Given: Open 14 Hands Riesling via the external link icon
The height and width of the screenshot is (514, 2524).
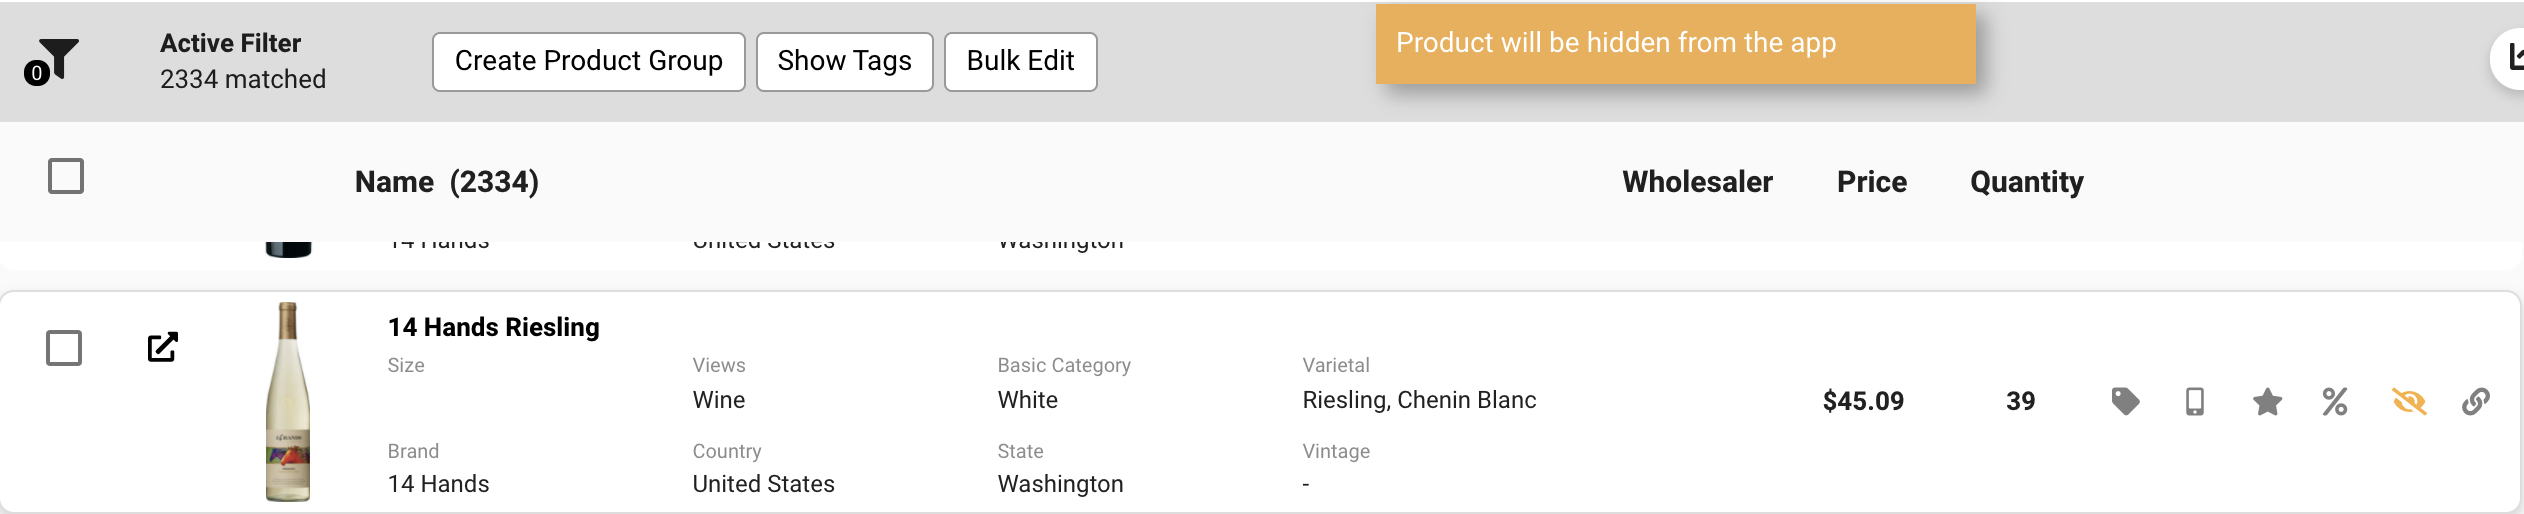Looking at the screenshot, I should click(163, 347).
